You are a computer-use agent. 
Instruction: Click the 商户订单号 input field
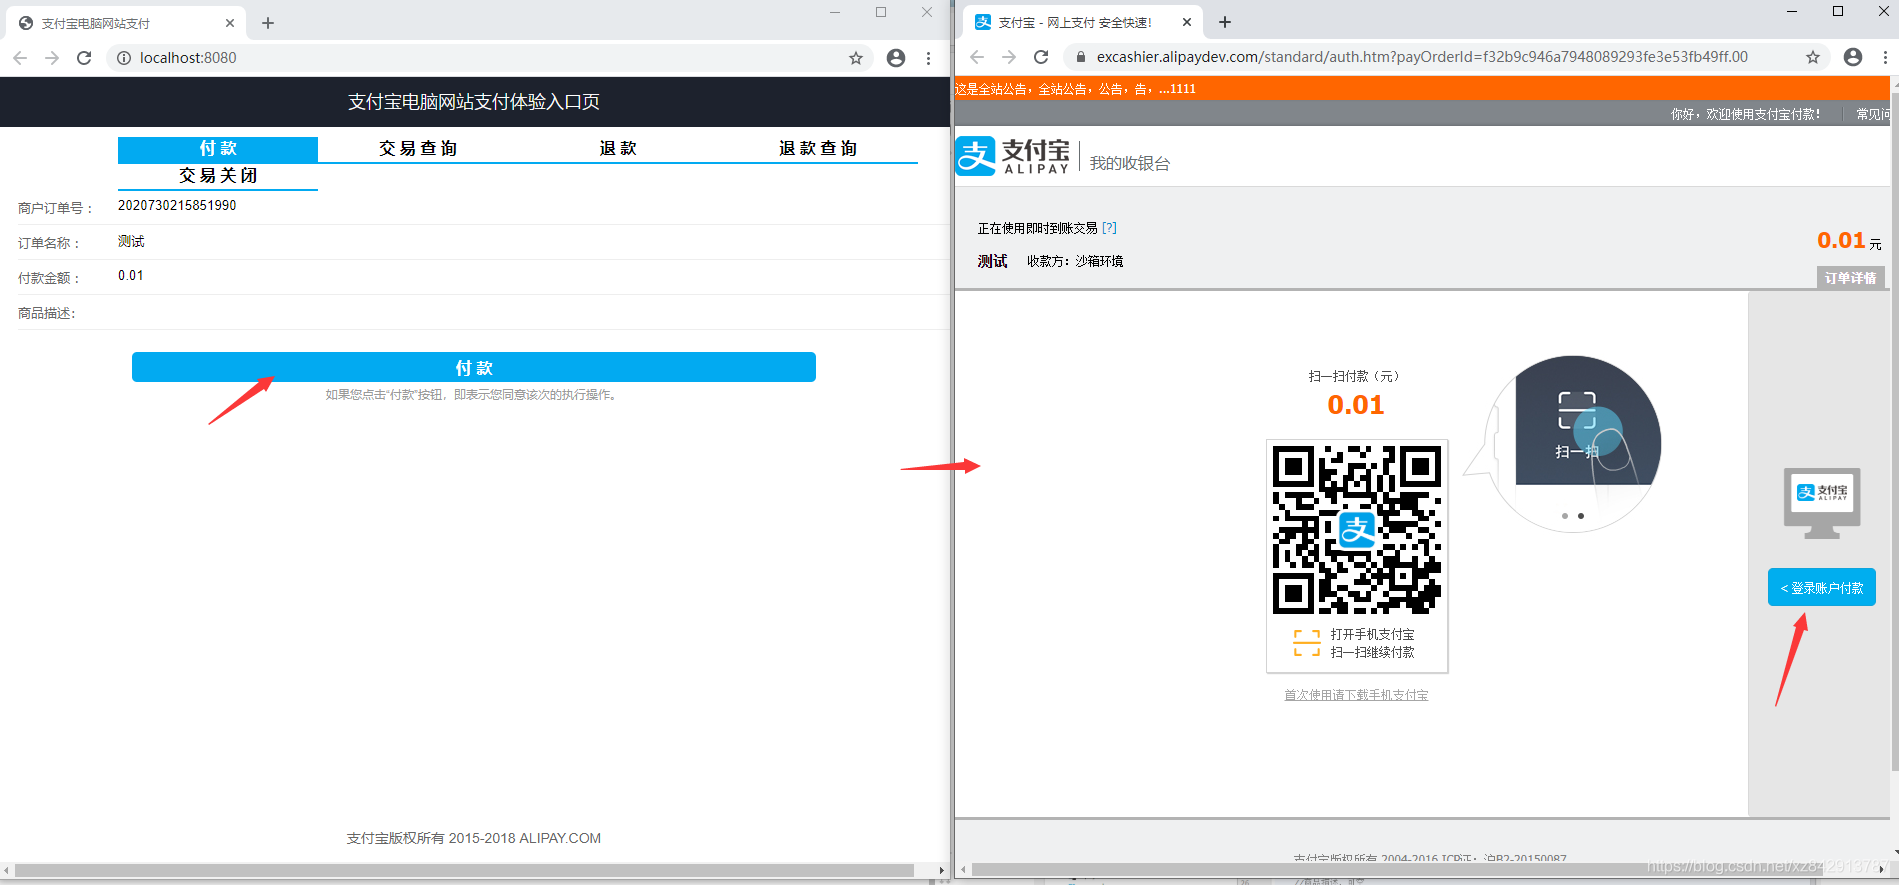coord(532,206)
